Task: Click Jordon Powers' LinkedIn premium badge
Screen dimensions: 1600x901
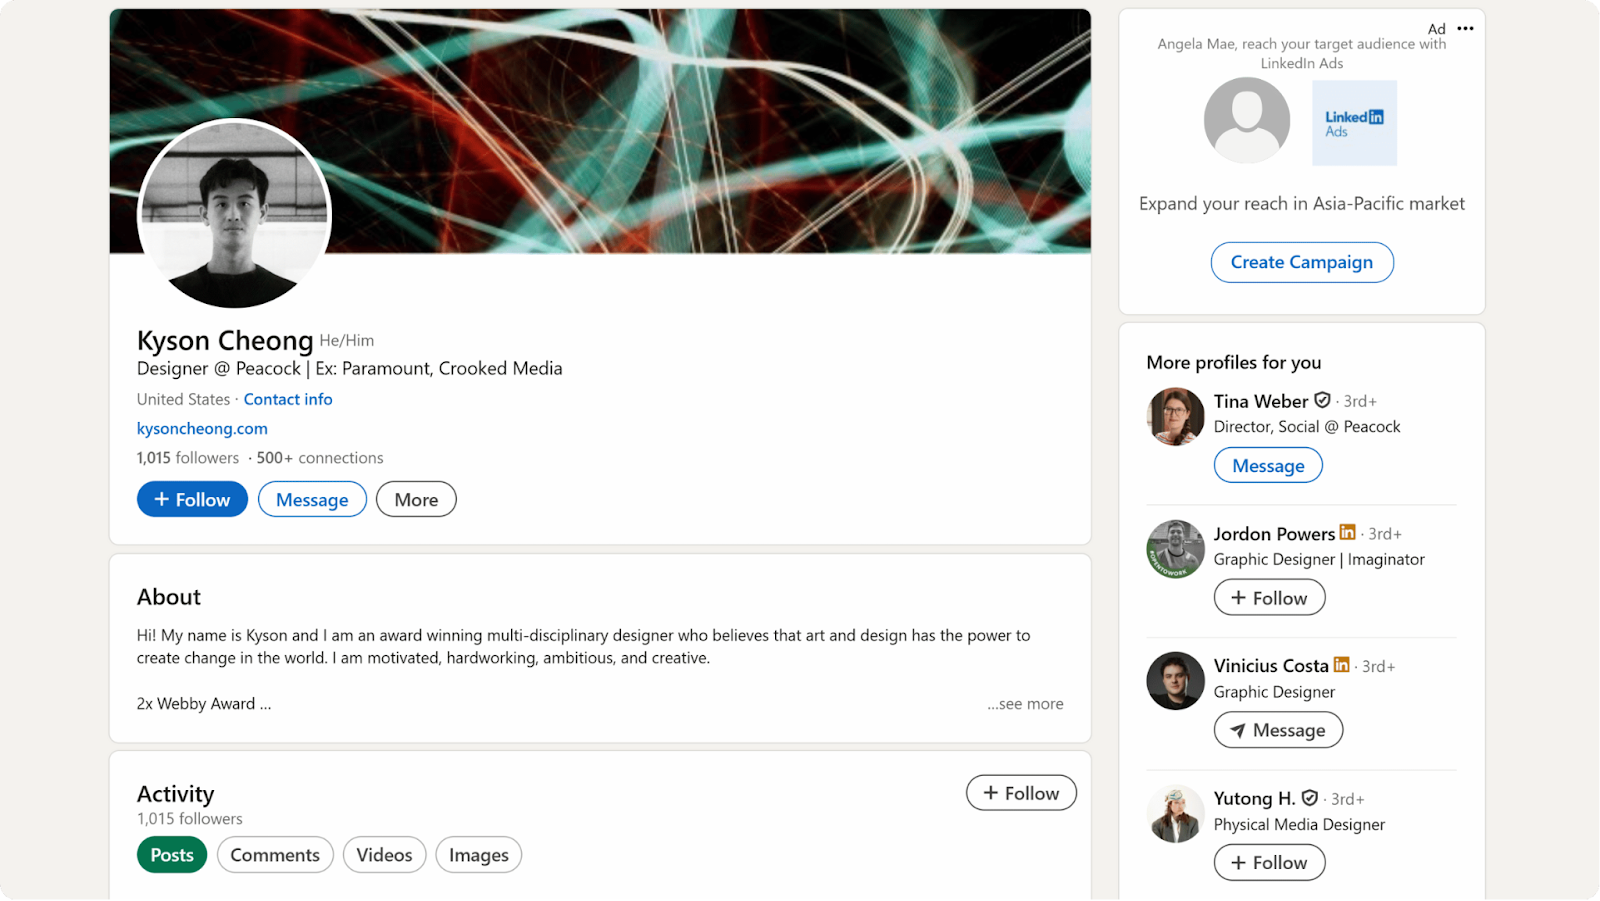Action: pos(1348,532)
